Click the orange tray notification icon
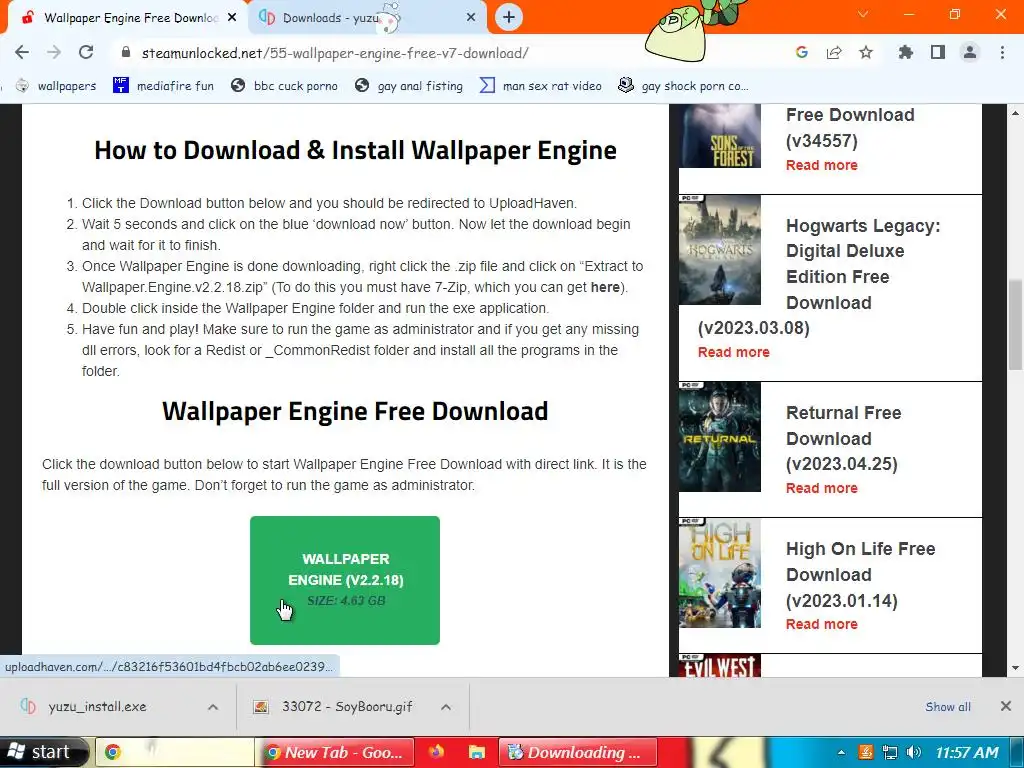The height and width of the screenshot is (768, 1024). click(865, 752)
